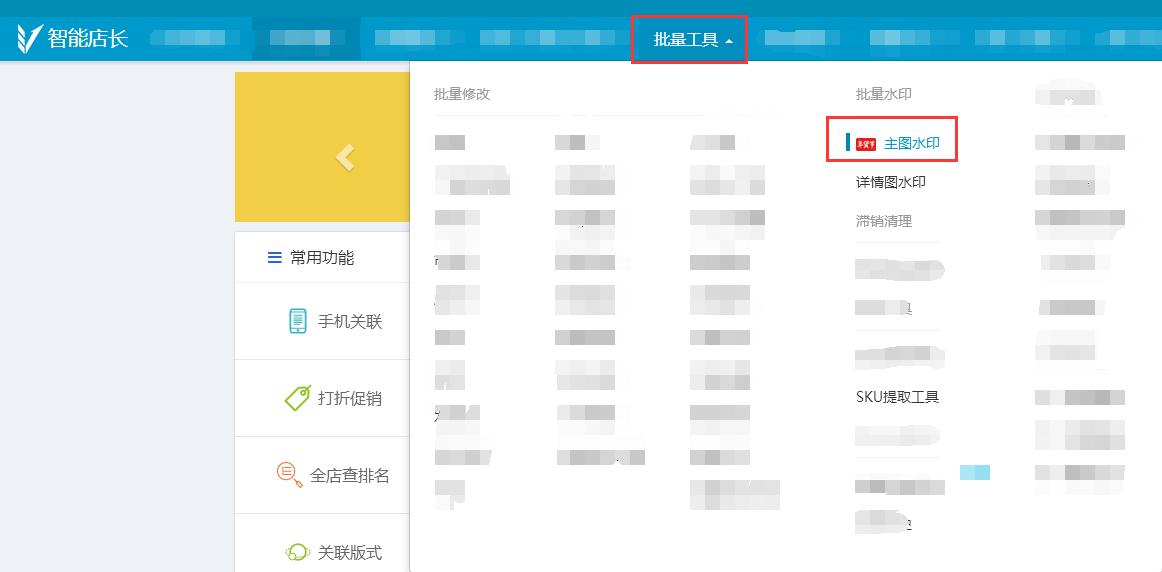Click the 智能店长 logo icon
Viewport: 1162px width, 572px height.
[x=29, y=39]
